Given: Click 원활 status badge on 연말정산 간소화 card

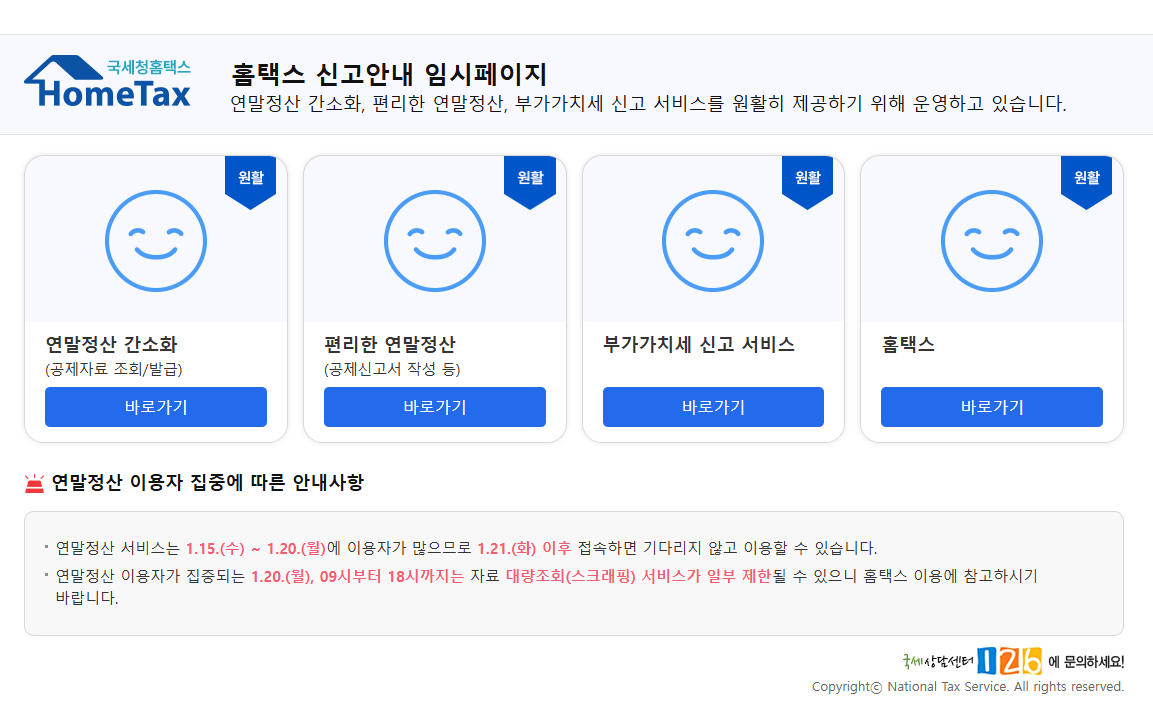Looking at the screenshot, I should (251, 182).
